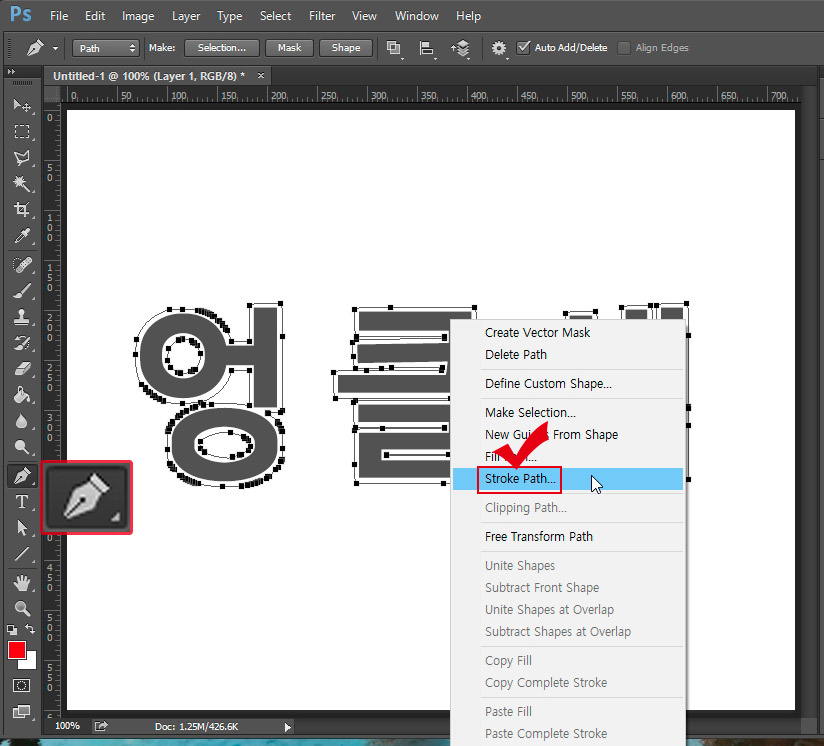This screenshot has width=824, height=746.
Task: Open the File menu
Action: click(59, 16)
